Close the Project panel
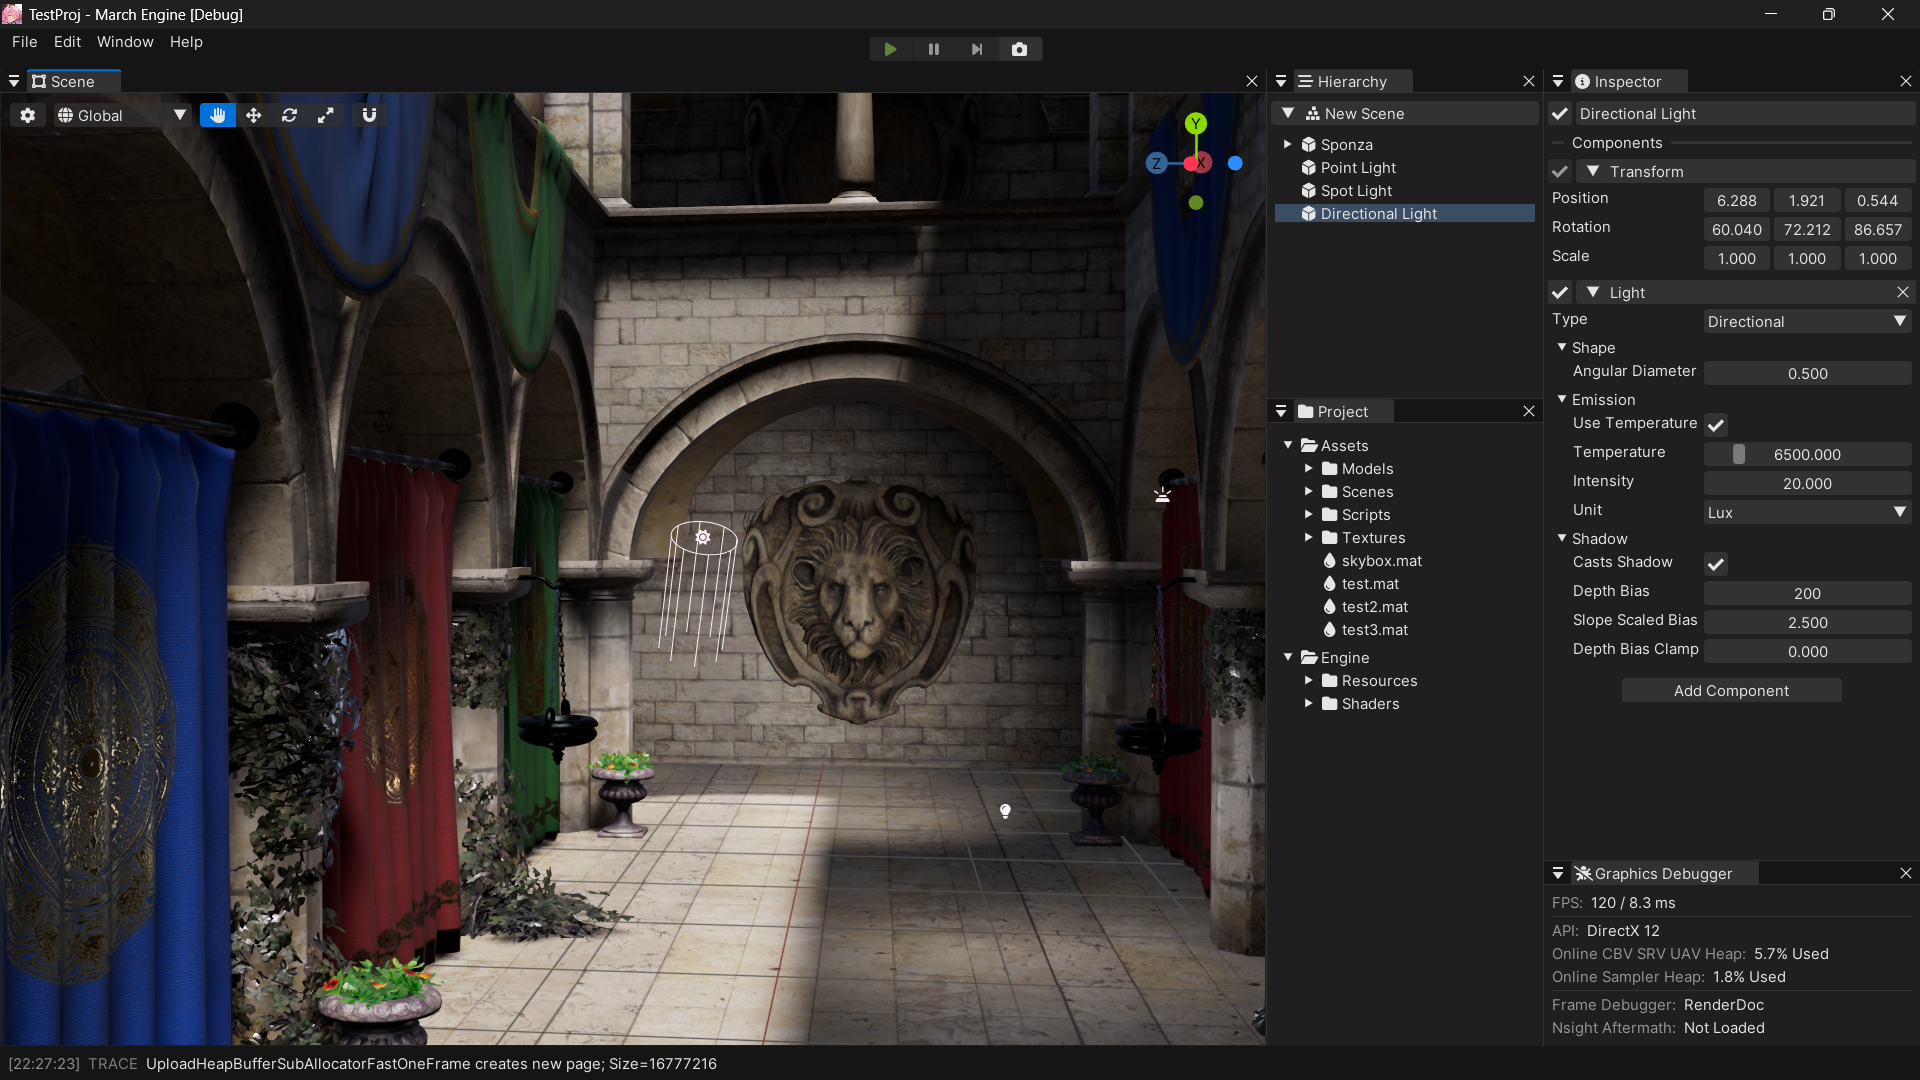 click(x=1529, y=411)
